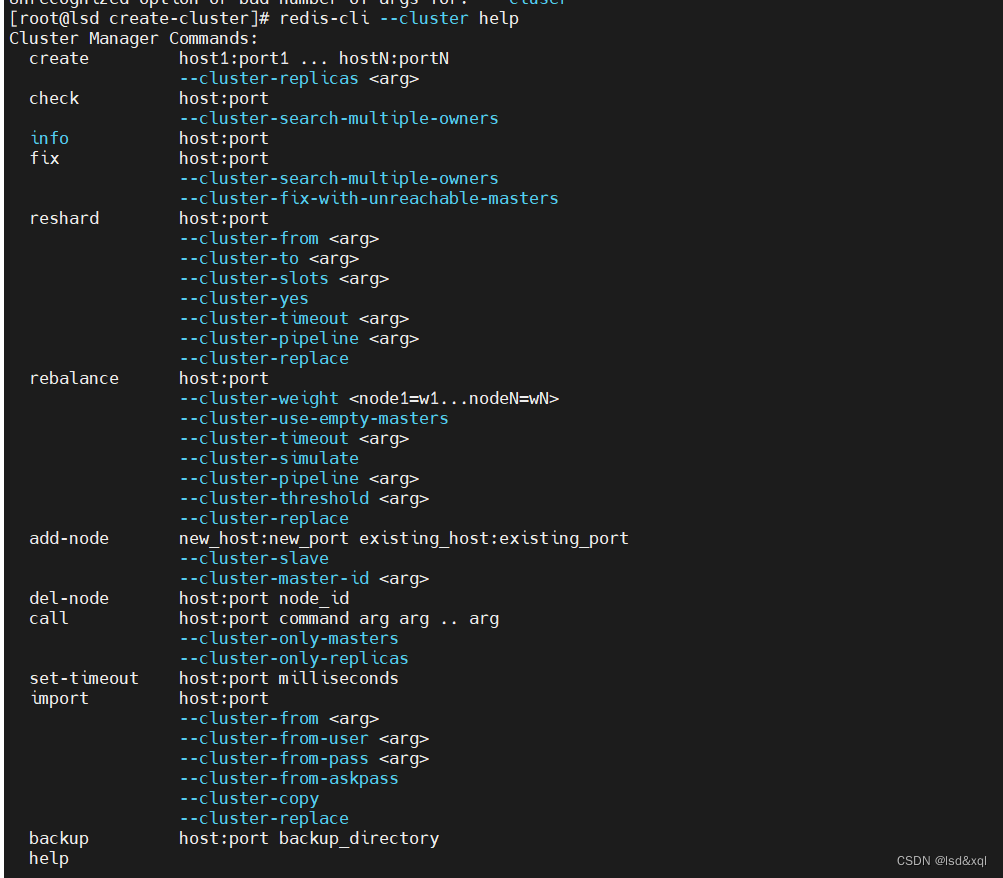The height and width of the screenshot is (878, 1003).
Task: Click the 'import' command name
Action: (x=59, y=698)
